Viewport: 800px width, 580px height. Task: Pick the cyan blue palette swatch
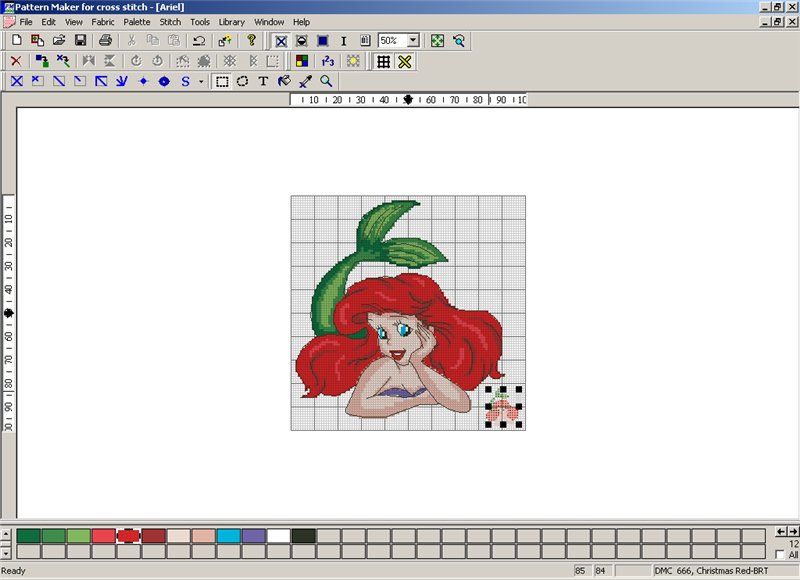229,536
